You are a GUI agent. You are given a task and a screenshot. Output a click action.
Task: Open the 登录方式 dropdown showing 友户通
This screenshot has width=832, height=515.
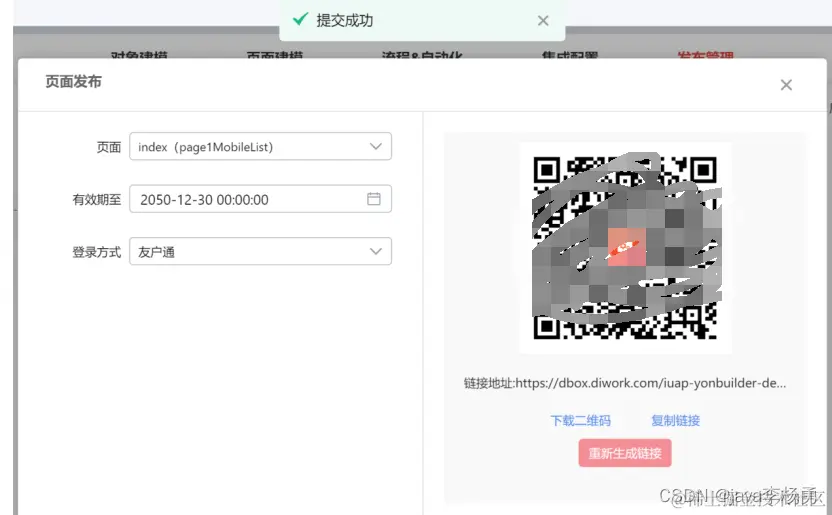(x=261, y=251)
